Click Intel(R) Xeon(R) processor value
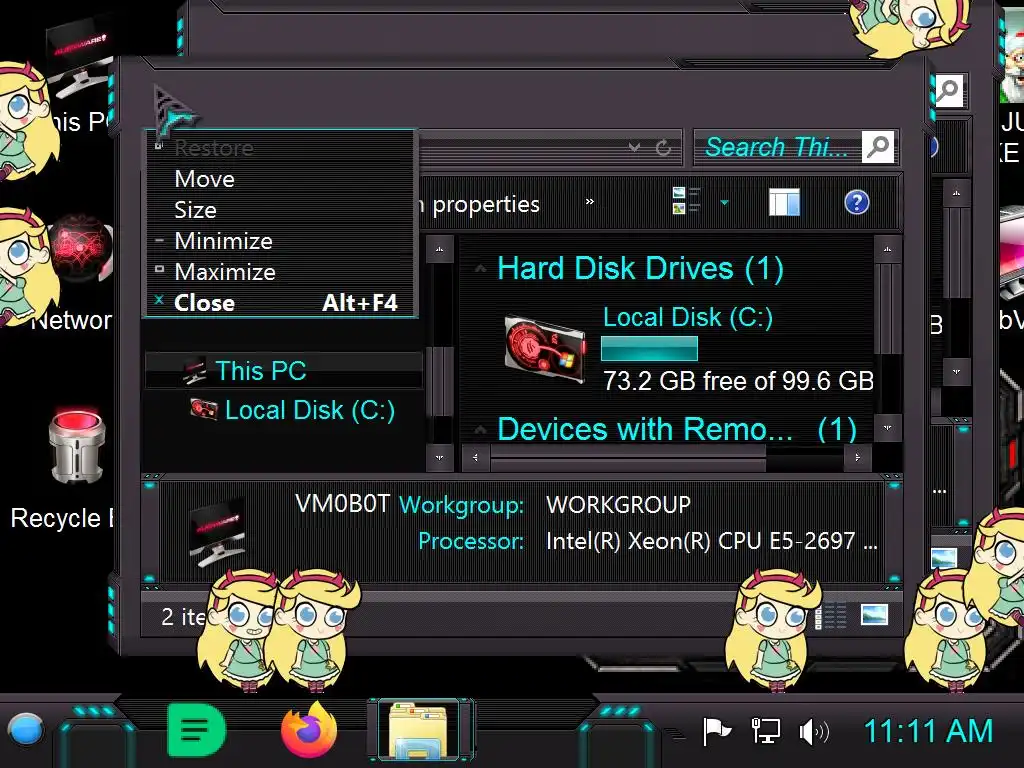Screen dimensions: 1024x768 point(712,541)
